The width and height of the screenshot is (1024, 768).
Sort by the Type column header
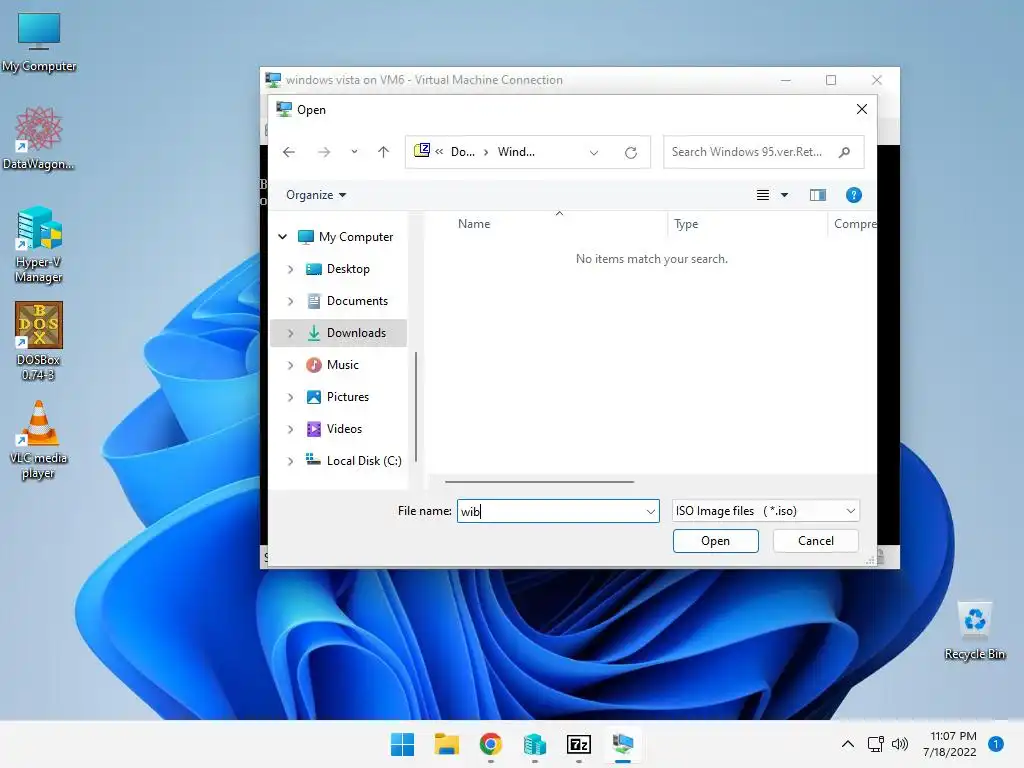click(686, 224)
